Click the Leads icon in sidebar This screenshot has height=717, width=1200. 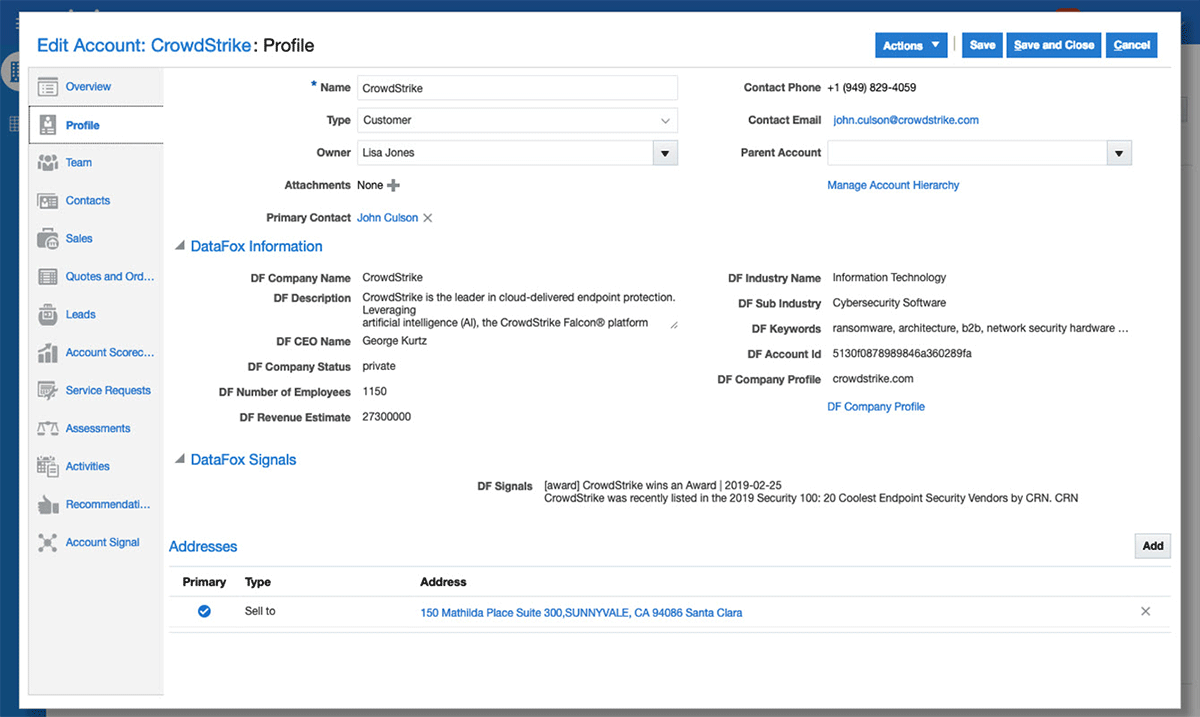[47, 315]
